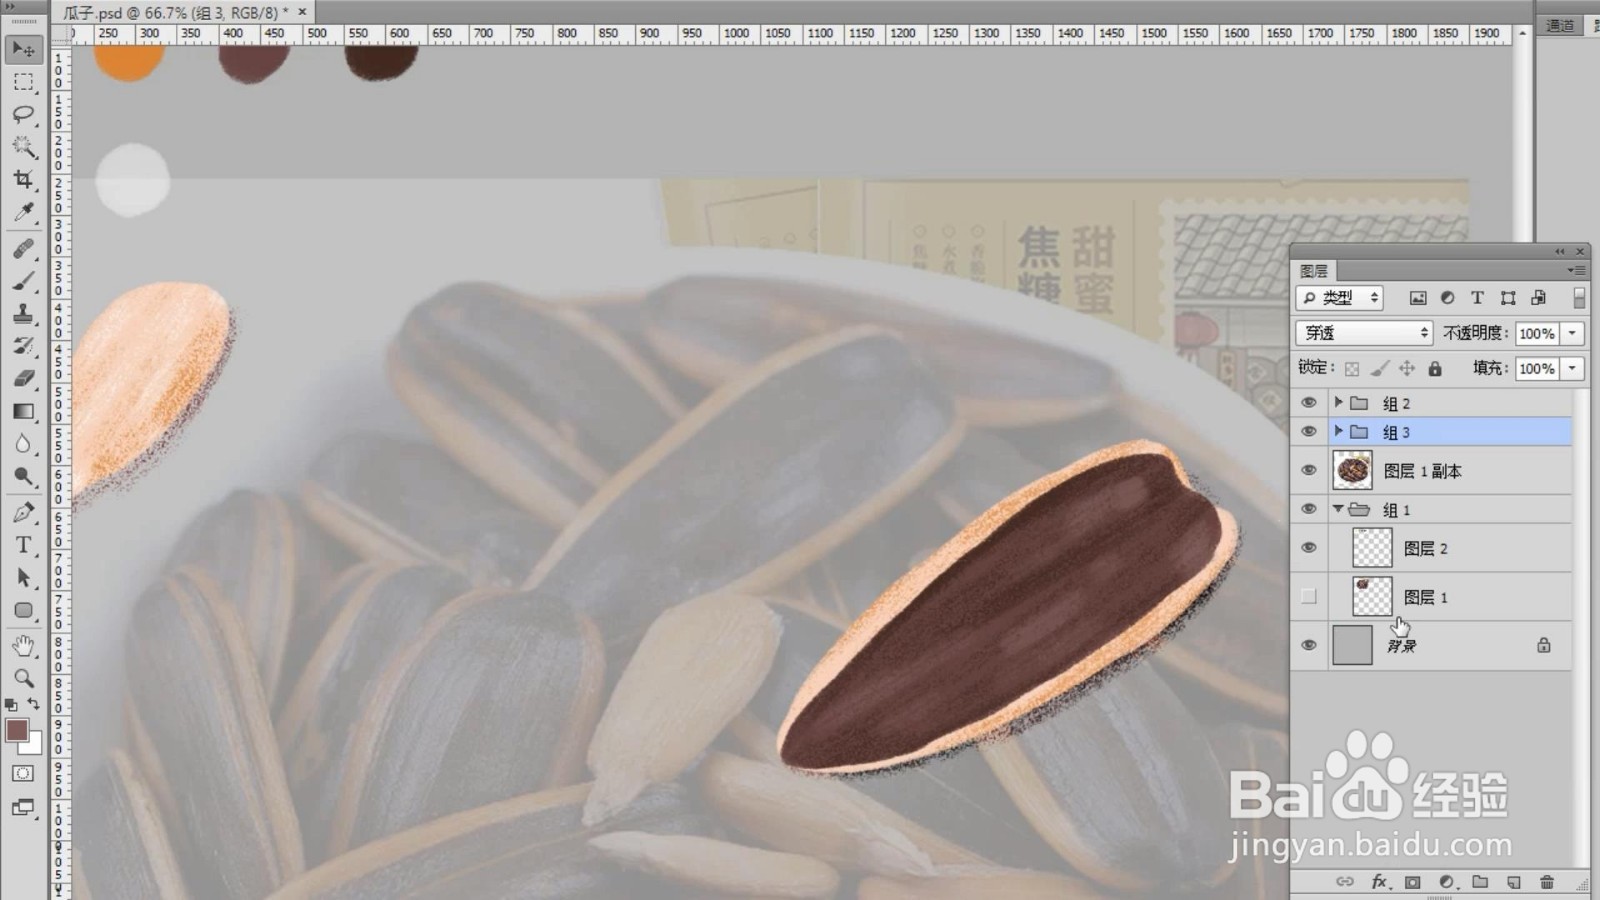Collapse the Layers panel to icons
1600x900 pixels.
click(x=1560, y=251)
